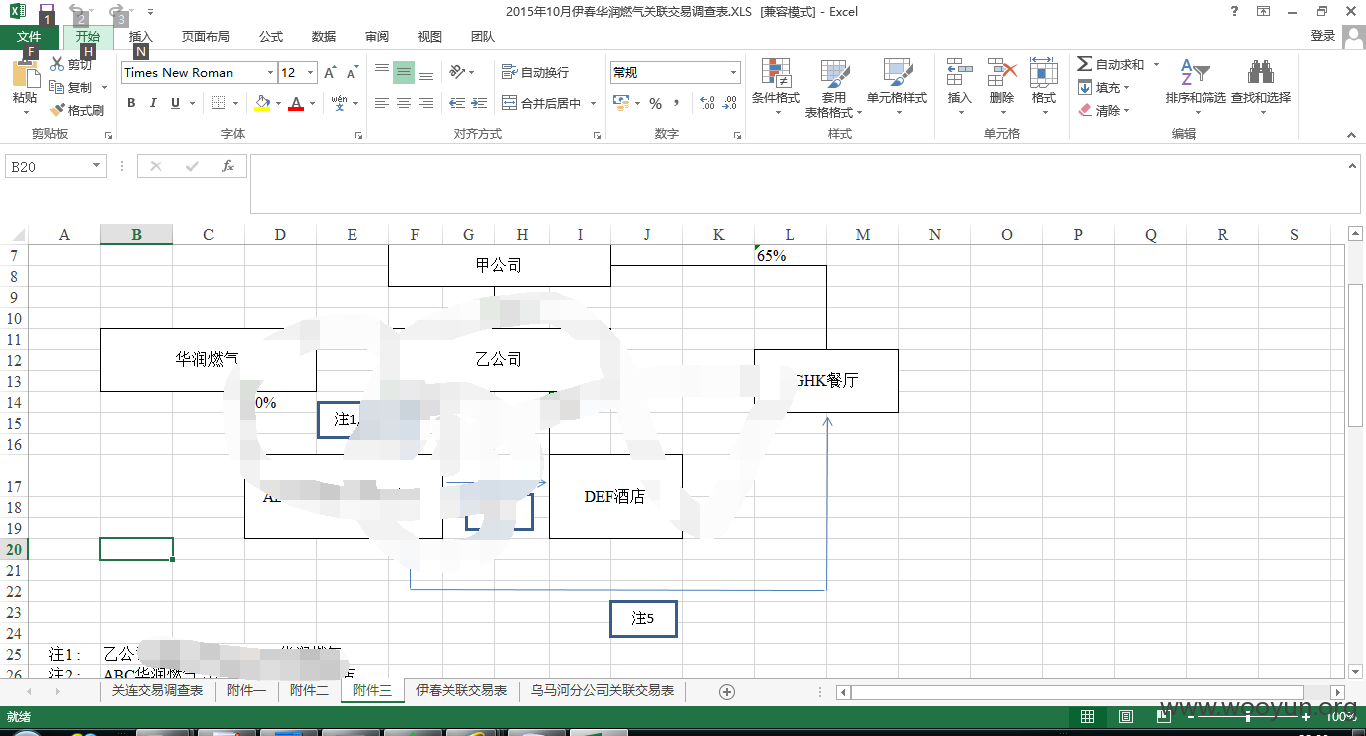Click the Sign in (登录) link
Image resolution: width=1366 pixels, height=736 pixels.
pyautogui.click(x=1323, y=36)
